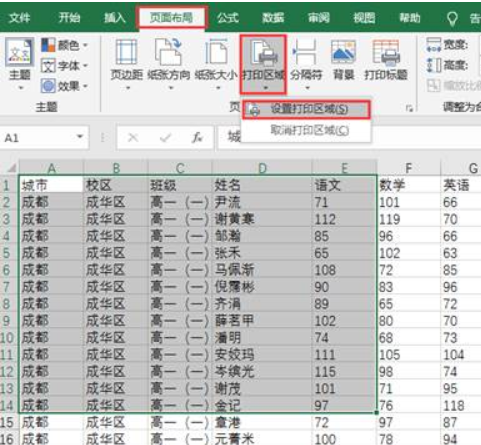
Task: Click the Print Titles (打印标题) icon
Action: (x=386, y=53)
